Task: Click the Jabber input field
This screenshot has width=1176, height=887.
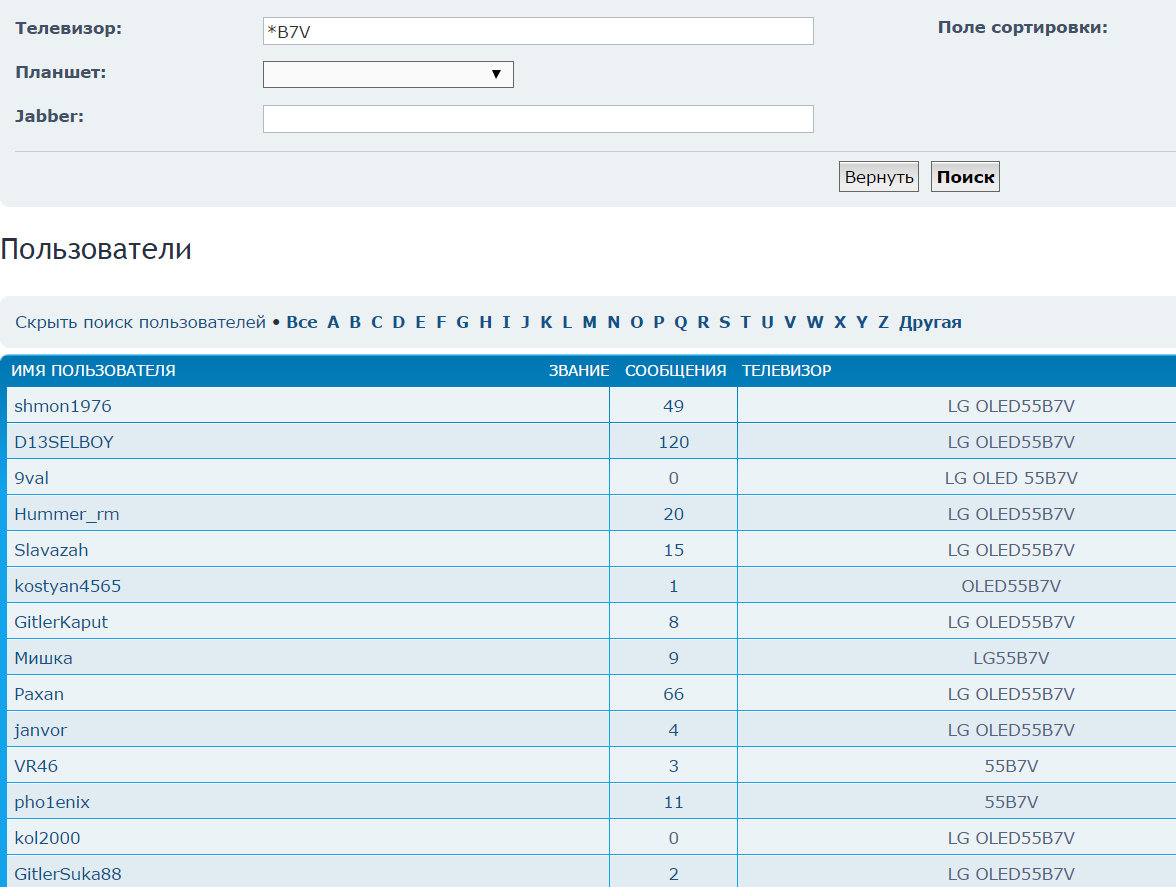Action: tap(538, 119)
